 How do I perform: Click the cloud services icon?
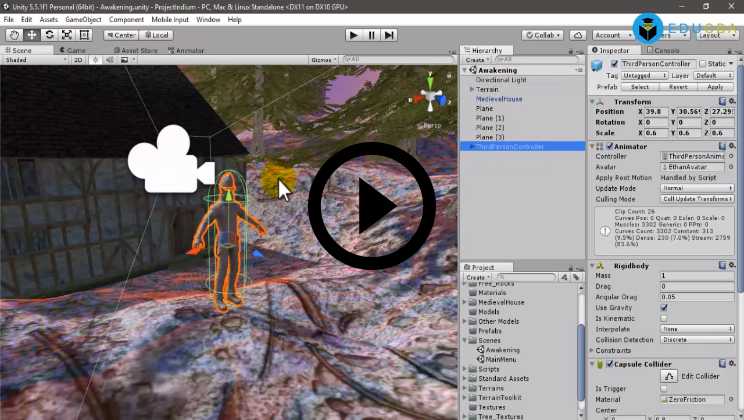click(x=577, y=35)
